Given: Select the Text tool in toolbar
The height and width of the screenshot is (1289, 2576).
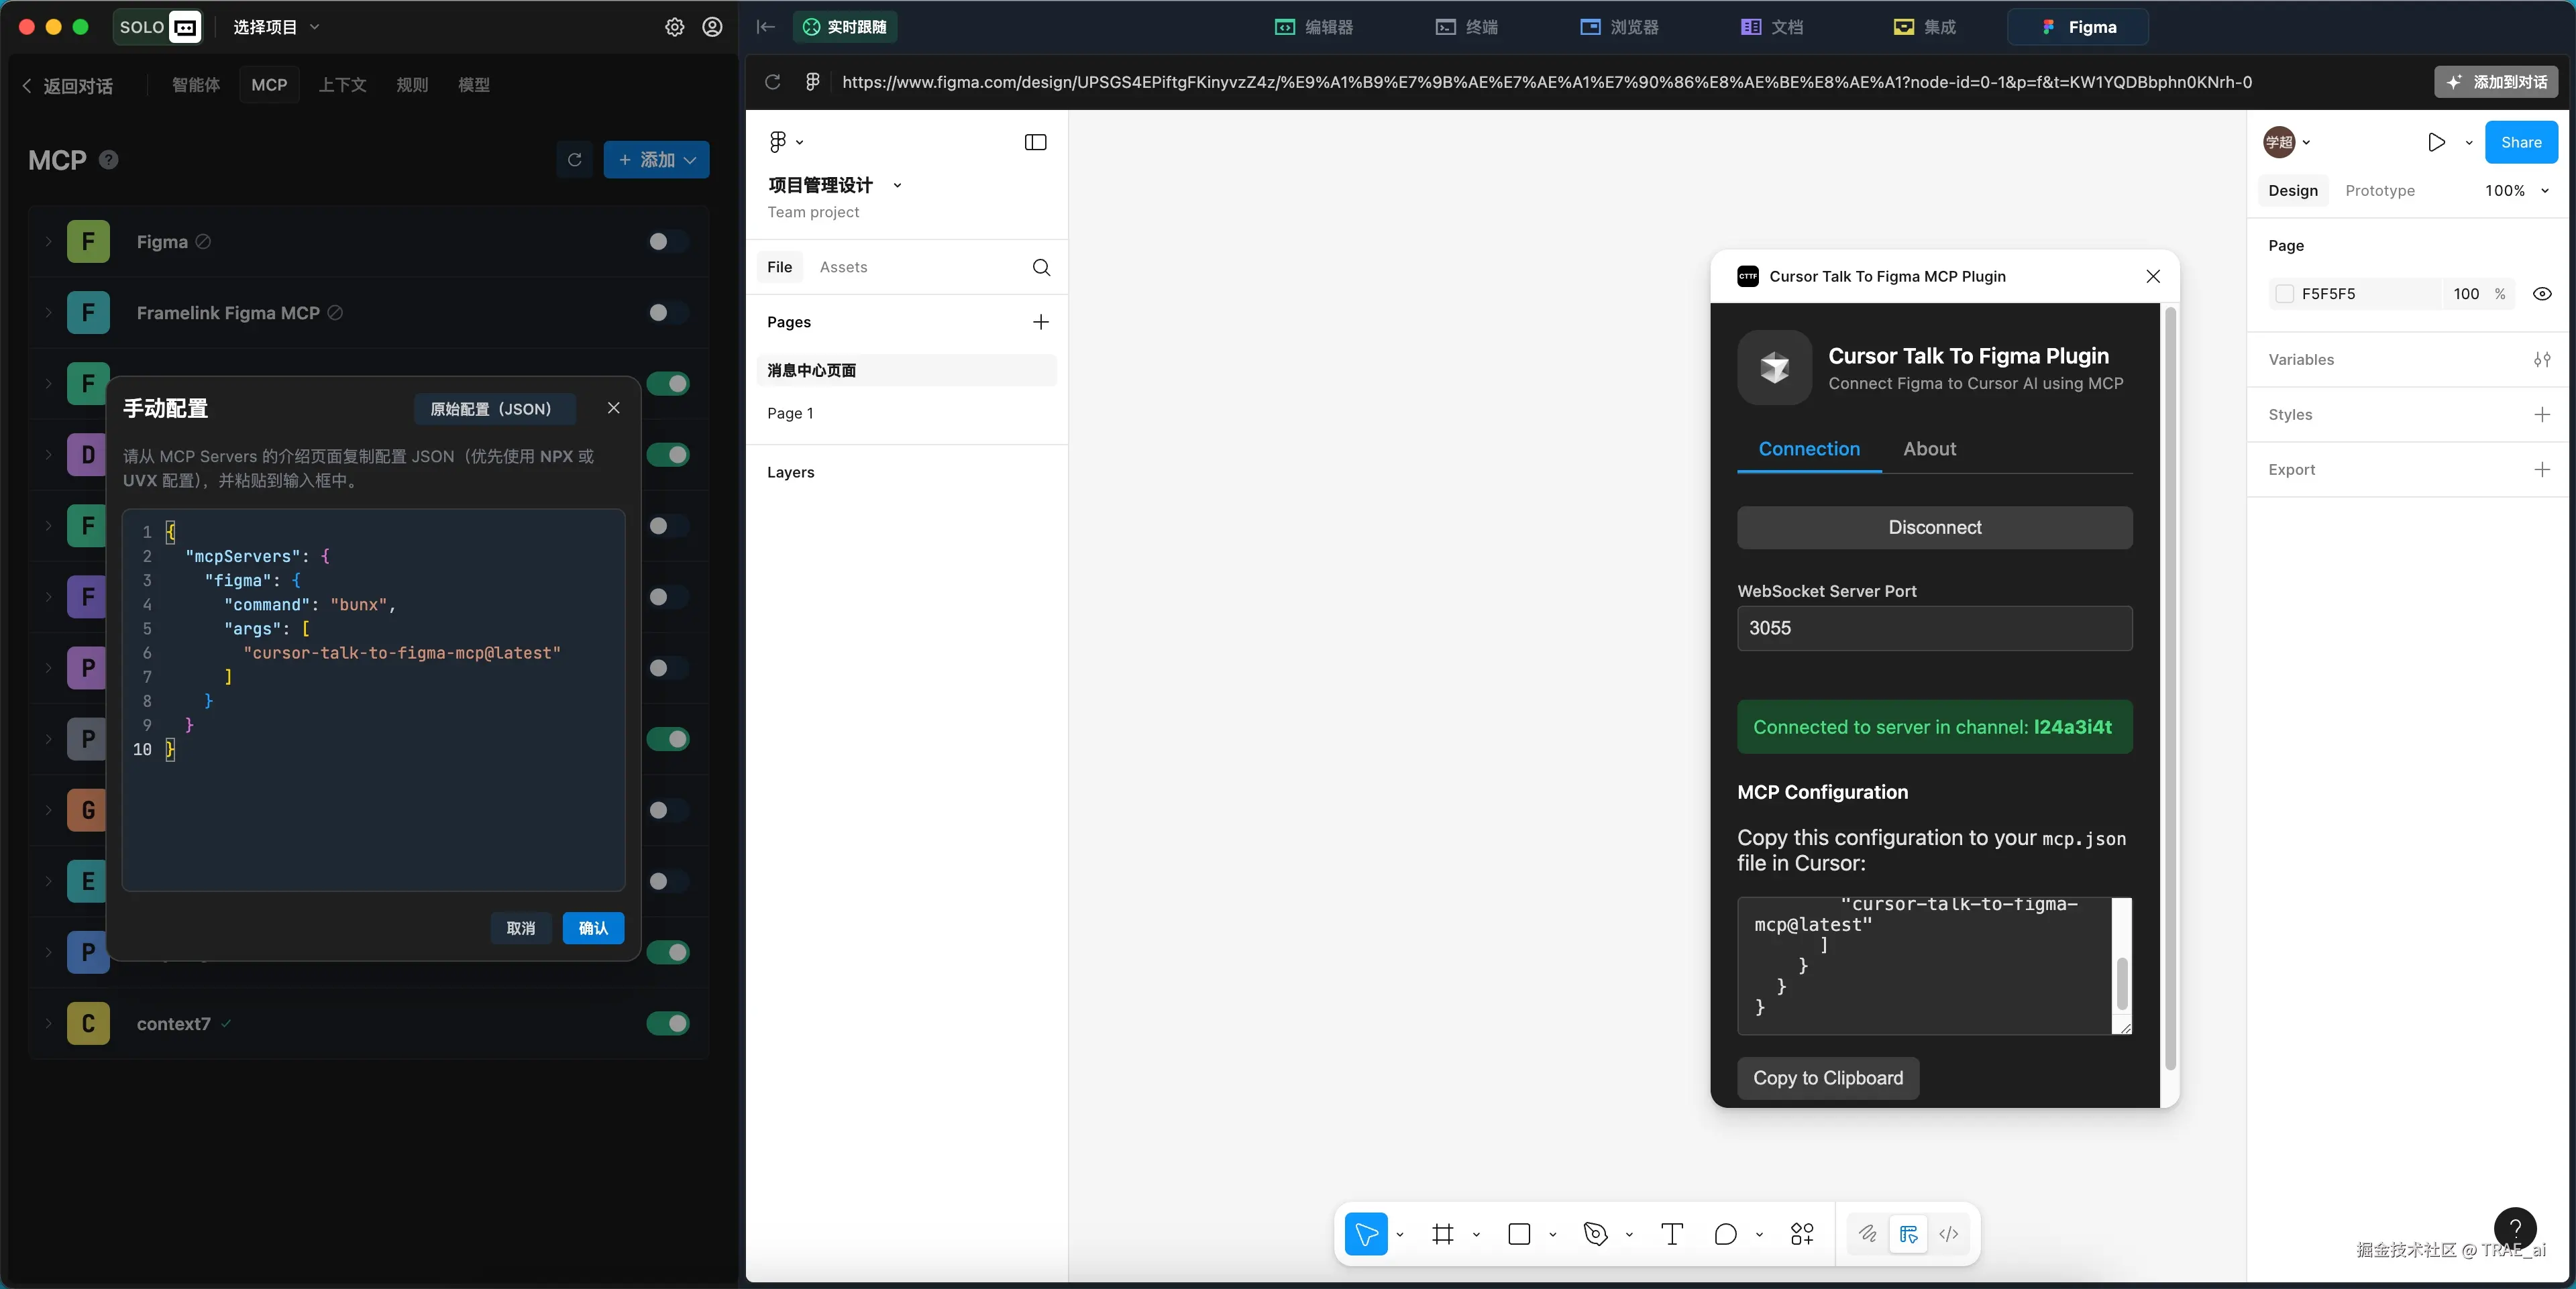Looking at the screenshot, I should point(1672,1234).
